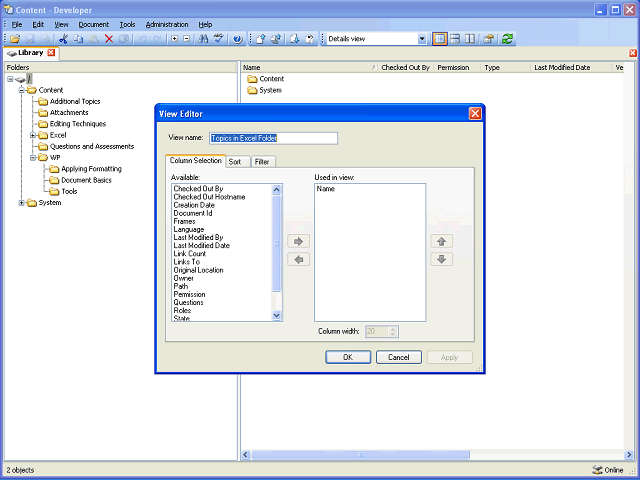Open the Help menu
The width and height of the screenshot is (640, 480).
tap(205, 24)
